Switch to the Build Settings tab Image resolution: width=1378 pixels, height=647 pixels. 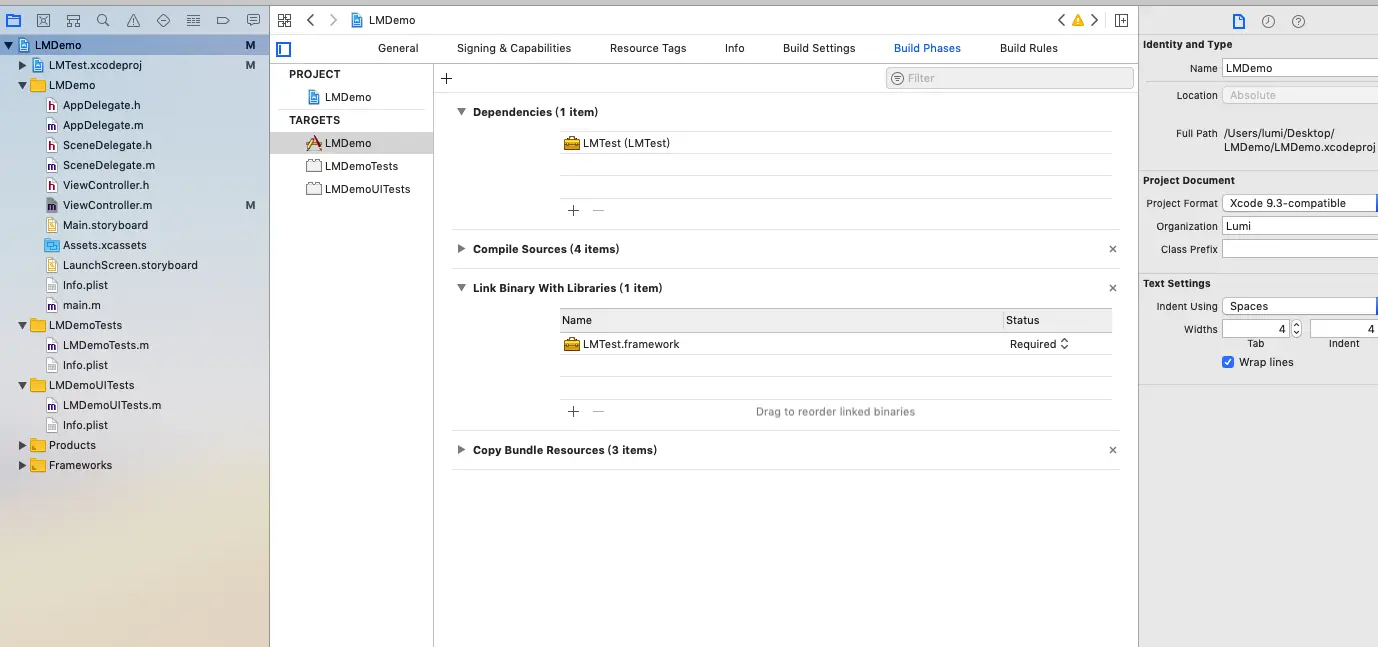click(819, 48)
